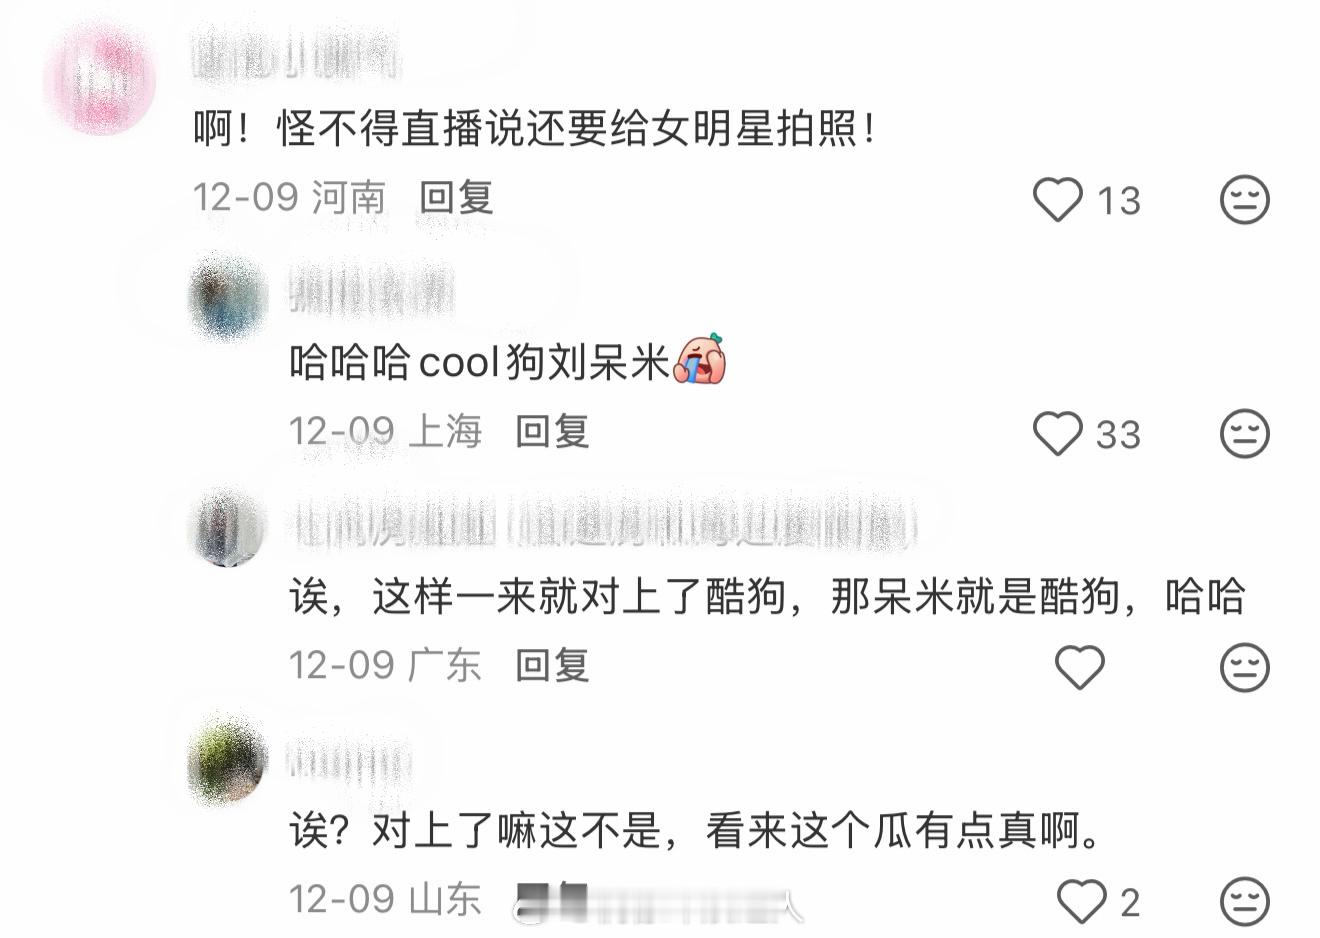1320x938 pixels.
Task: Tap the avatar of the 广东 replier
Action: (228, 528)
